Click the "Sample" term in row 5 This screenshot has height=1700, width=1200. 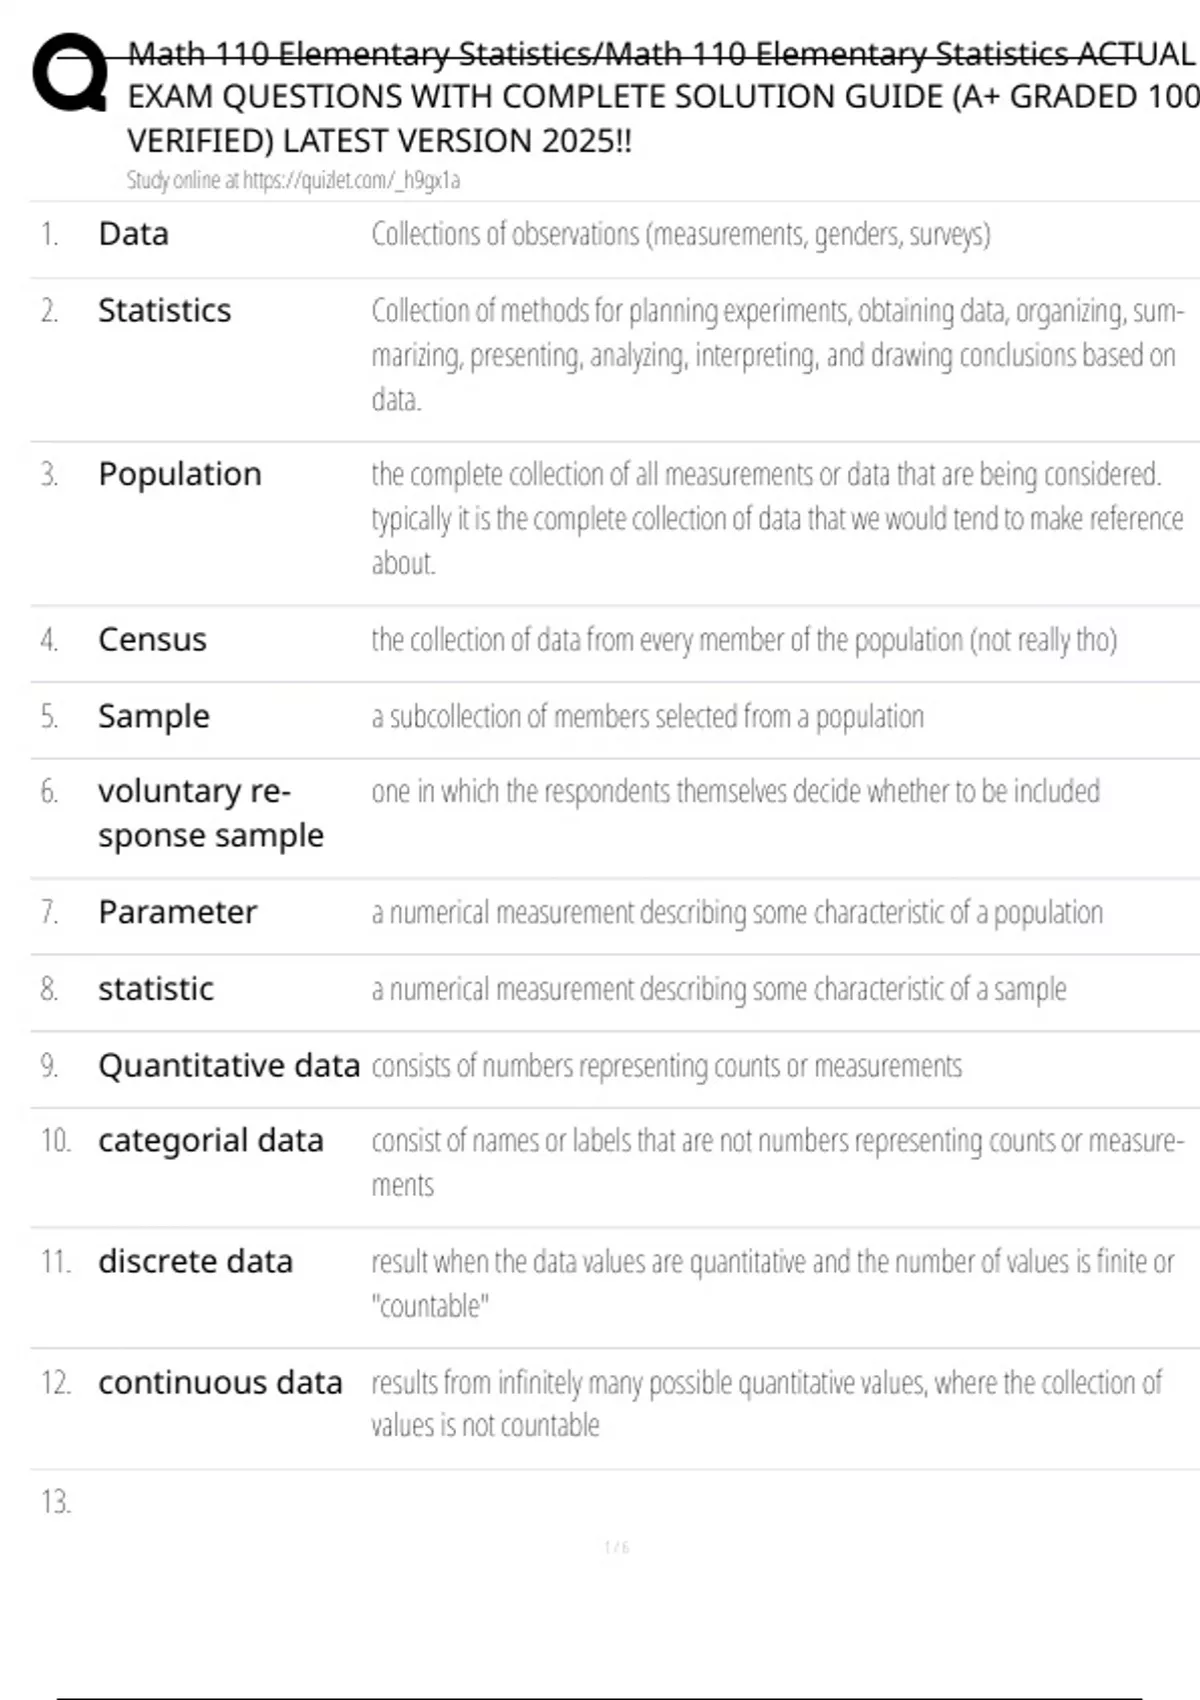tap(153, 716)
